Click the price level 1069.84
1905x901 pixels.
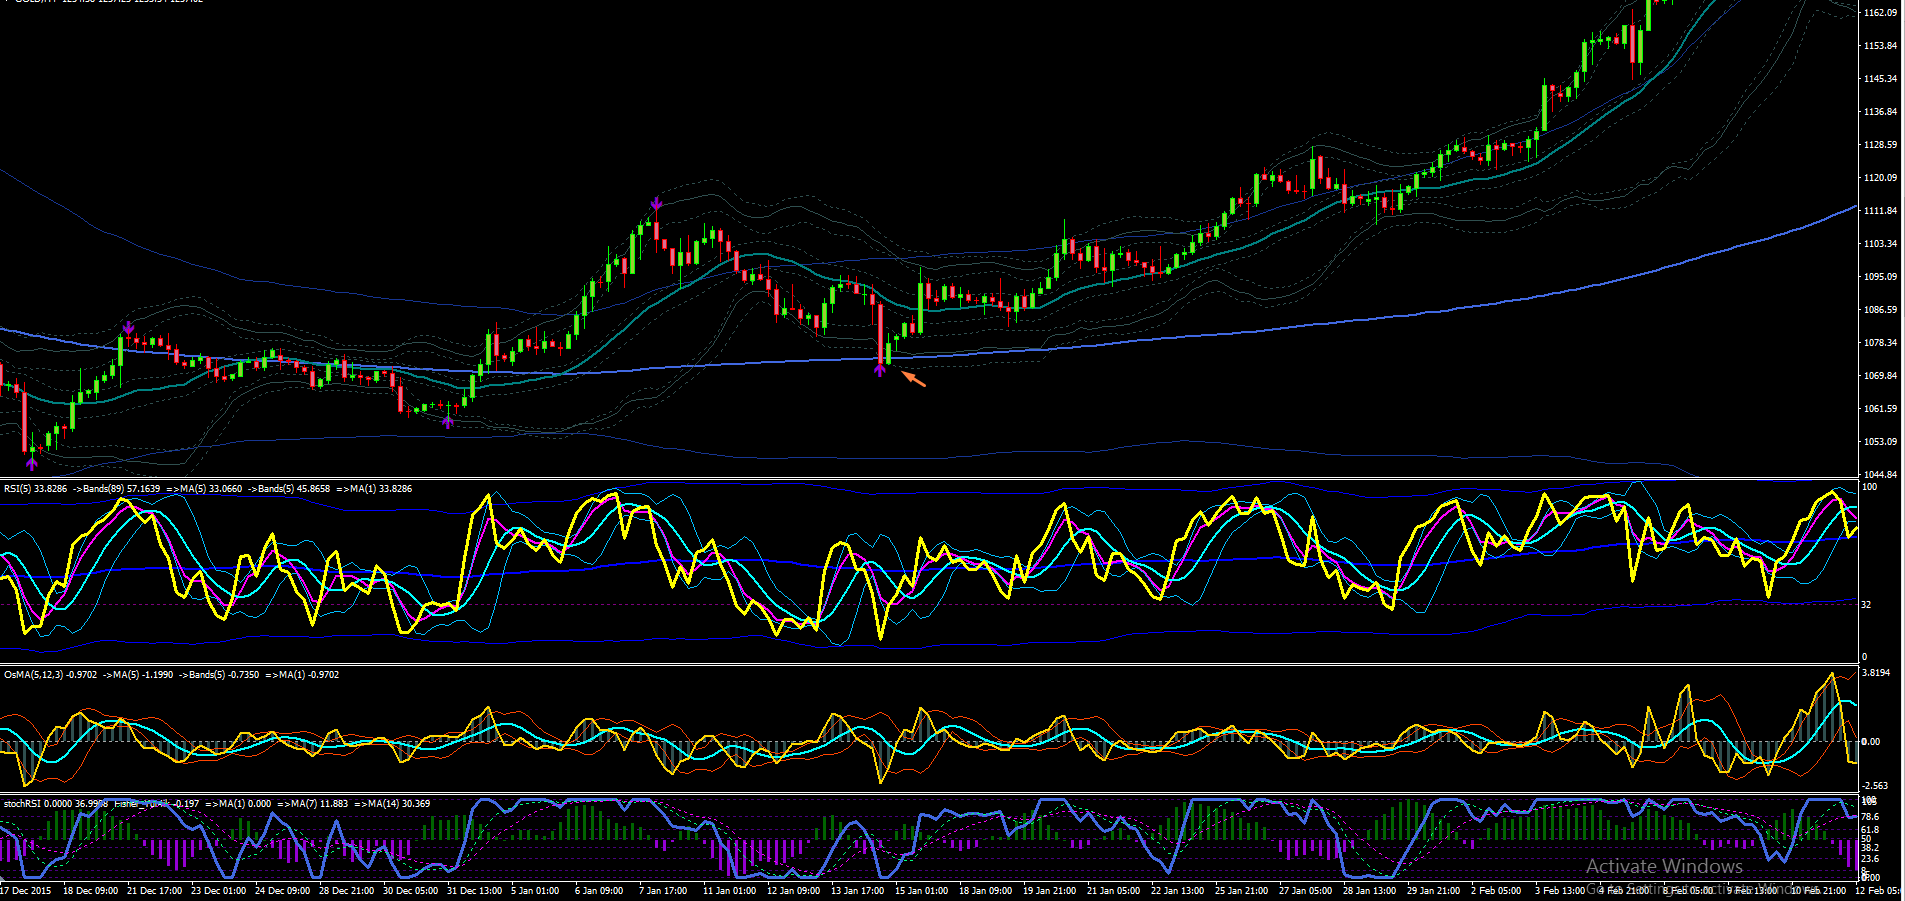(x=1880, y=376)
